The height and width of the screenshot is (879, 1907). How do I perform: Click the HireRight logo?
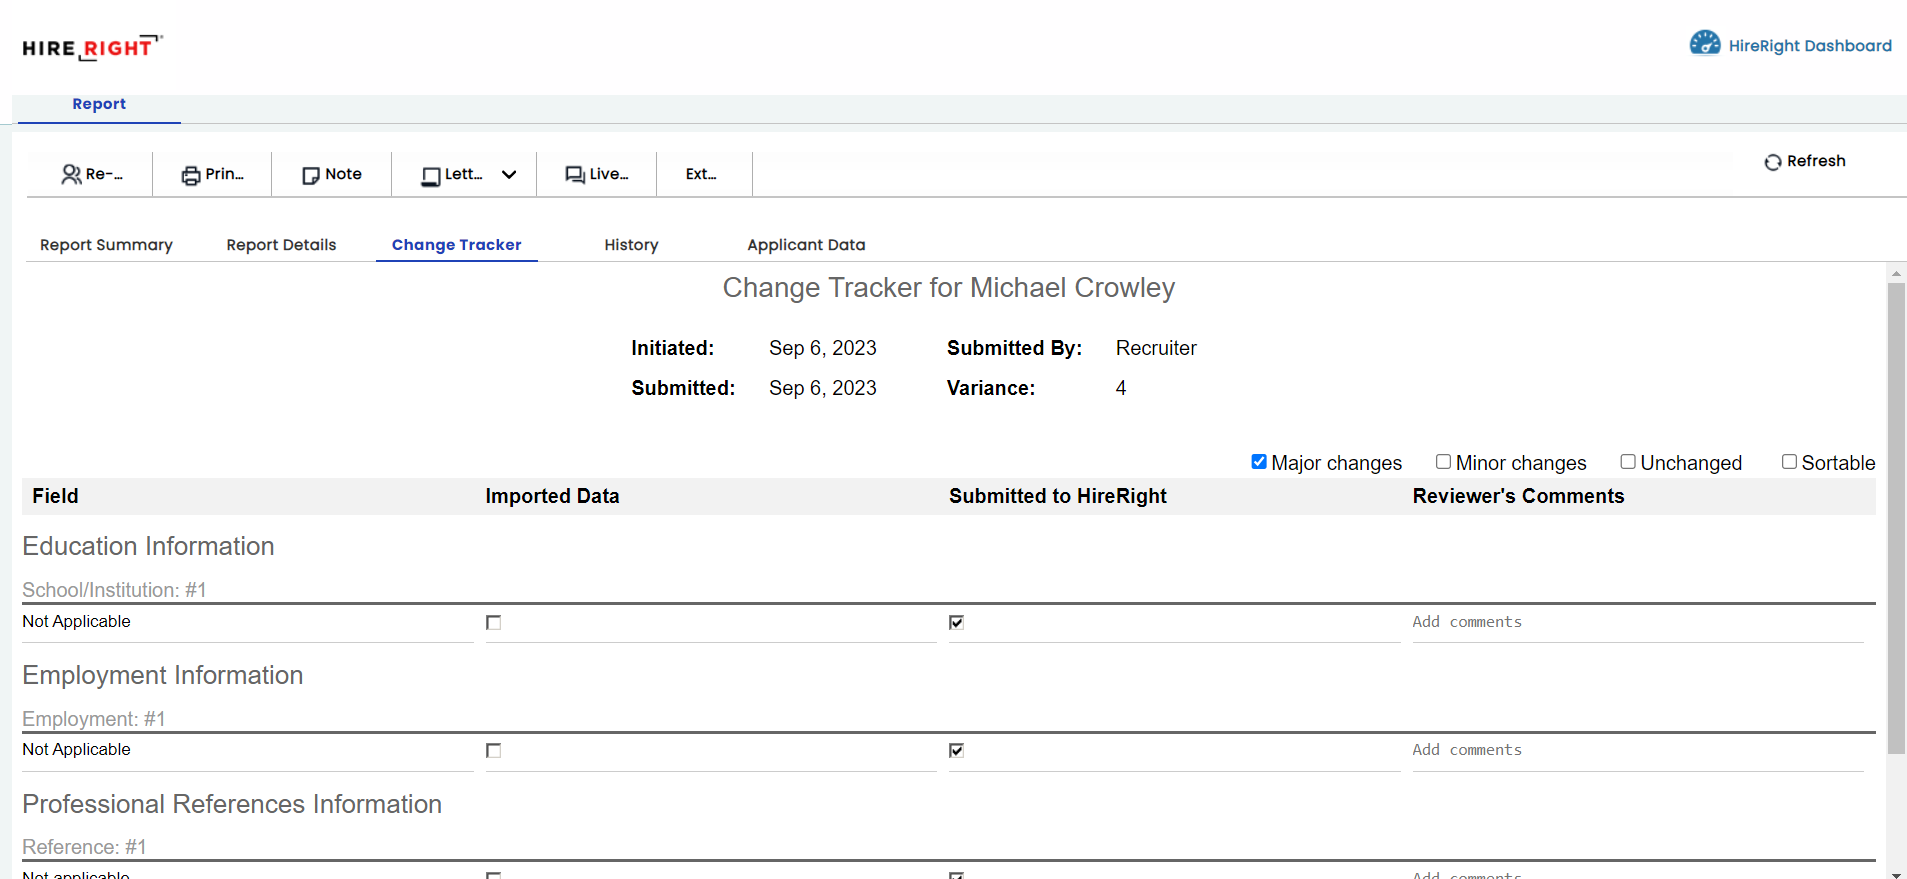tap(92, 47)
